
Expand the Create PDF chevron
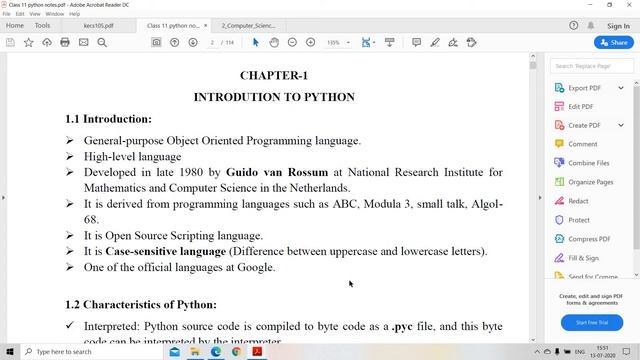pos(621,125)
